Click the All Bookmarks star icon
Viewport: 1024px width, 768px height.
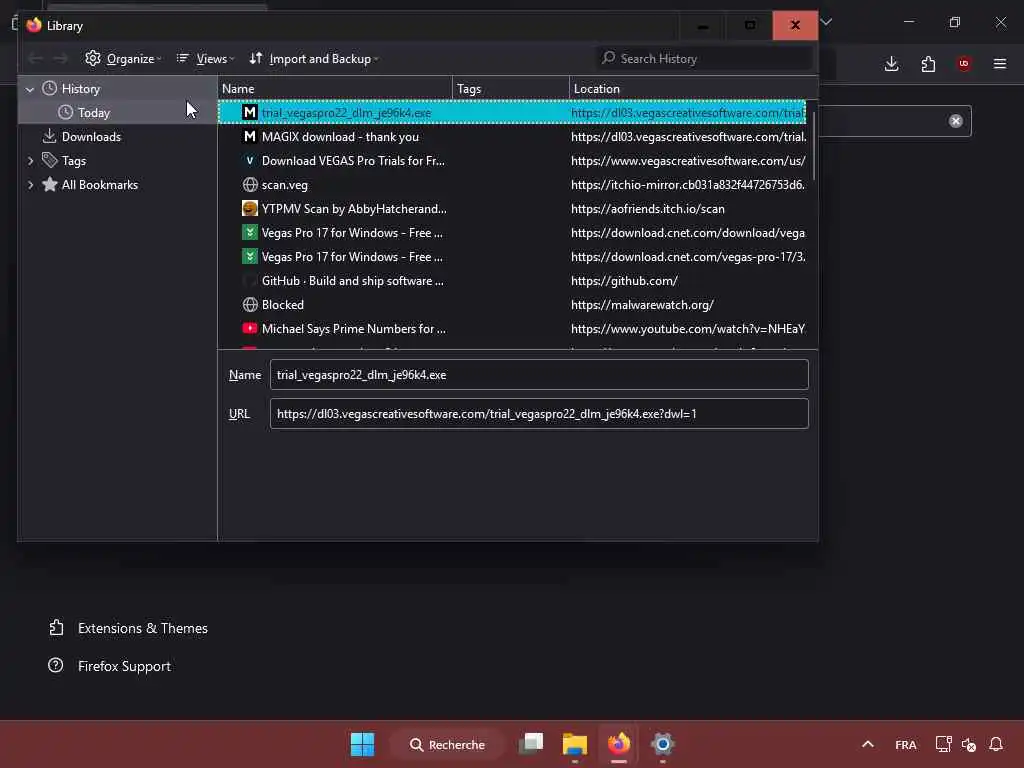pyautogui.click(x=50, y=184)
